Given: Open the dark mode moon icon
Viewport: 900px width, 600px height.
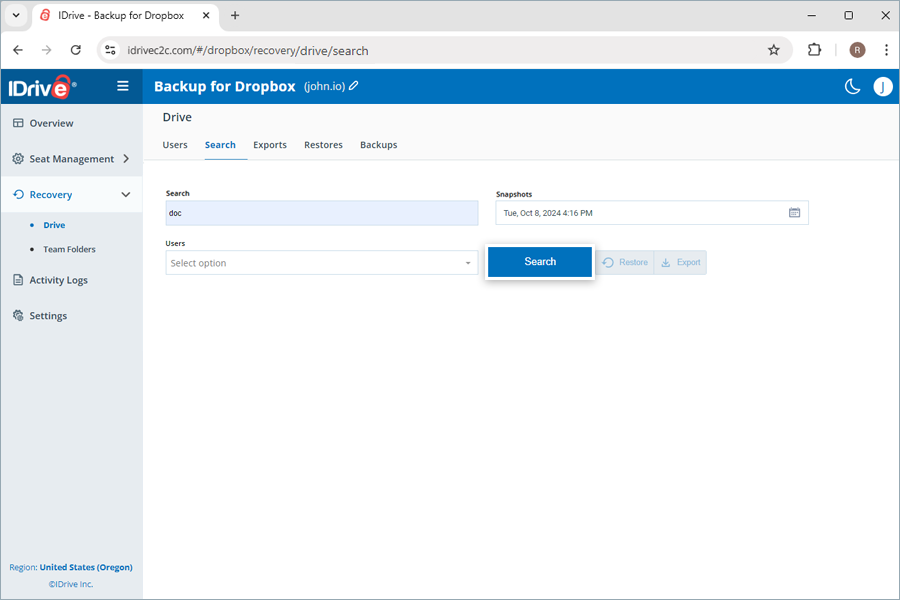Looking at the screenshot, I should point(852,87).
